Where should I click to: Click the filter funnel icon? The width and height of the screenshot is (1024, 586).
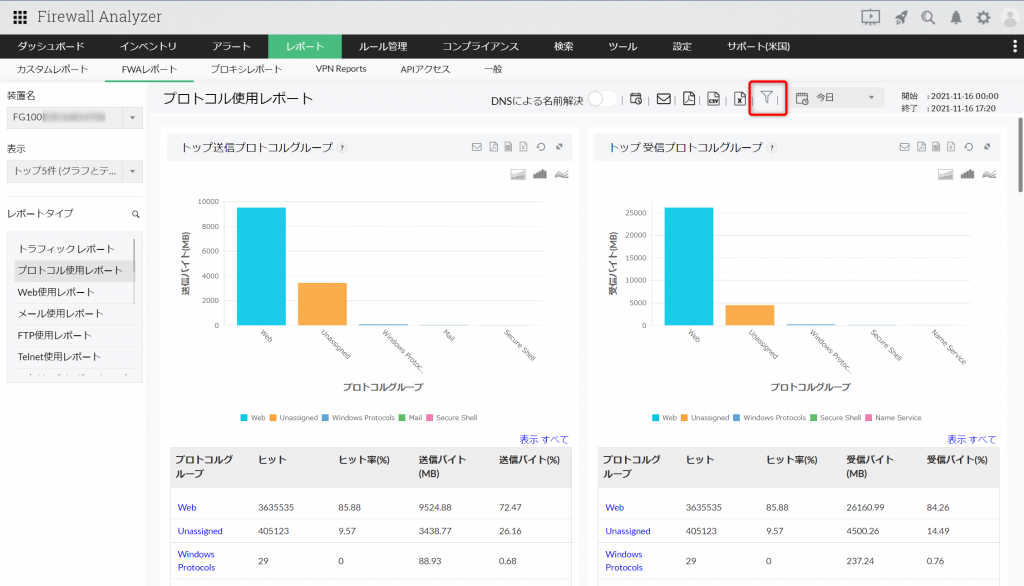[766, 98]
